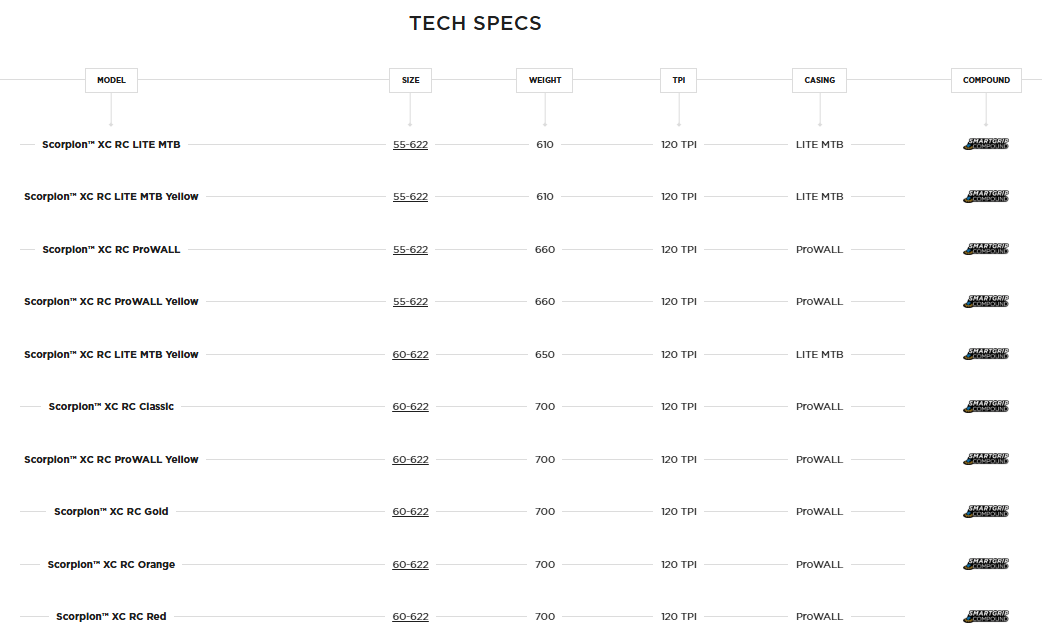Click SmartGrip logo in Scorpion XC RC Orange row
The height and width of the screenshot is (638, 1042).
(986, 565)
